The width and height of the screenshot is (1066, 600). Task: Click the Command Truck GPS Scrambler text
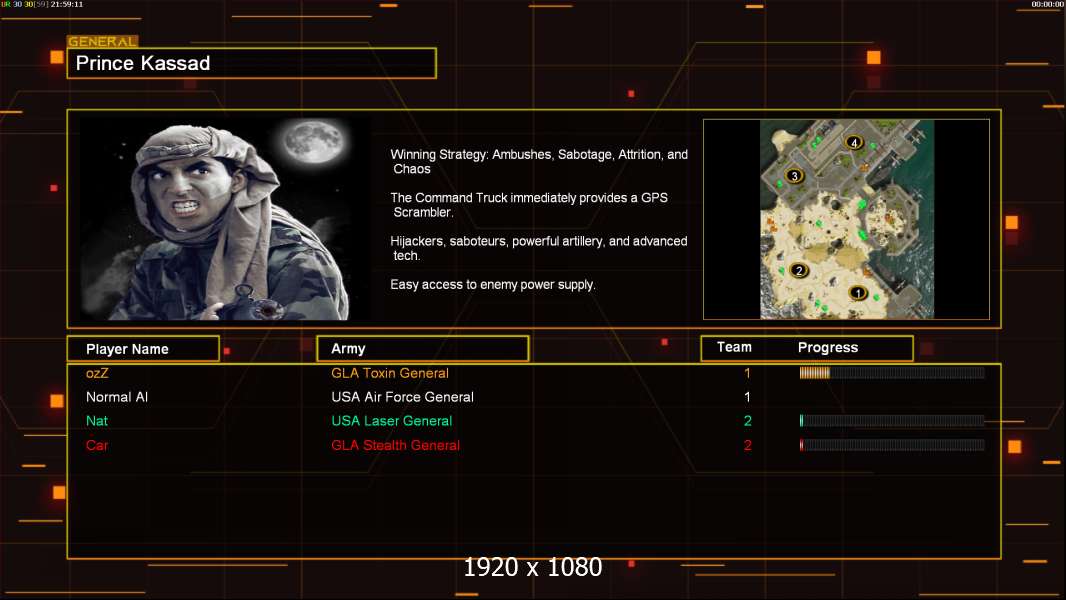[529, 205]
